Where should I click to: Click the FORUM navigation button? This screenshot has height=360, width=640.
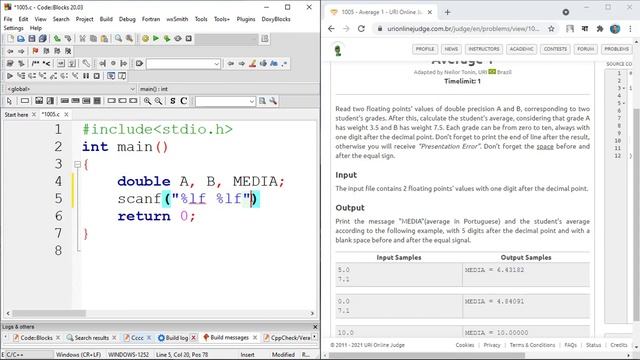pos(585,49)
